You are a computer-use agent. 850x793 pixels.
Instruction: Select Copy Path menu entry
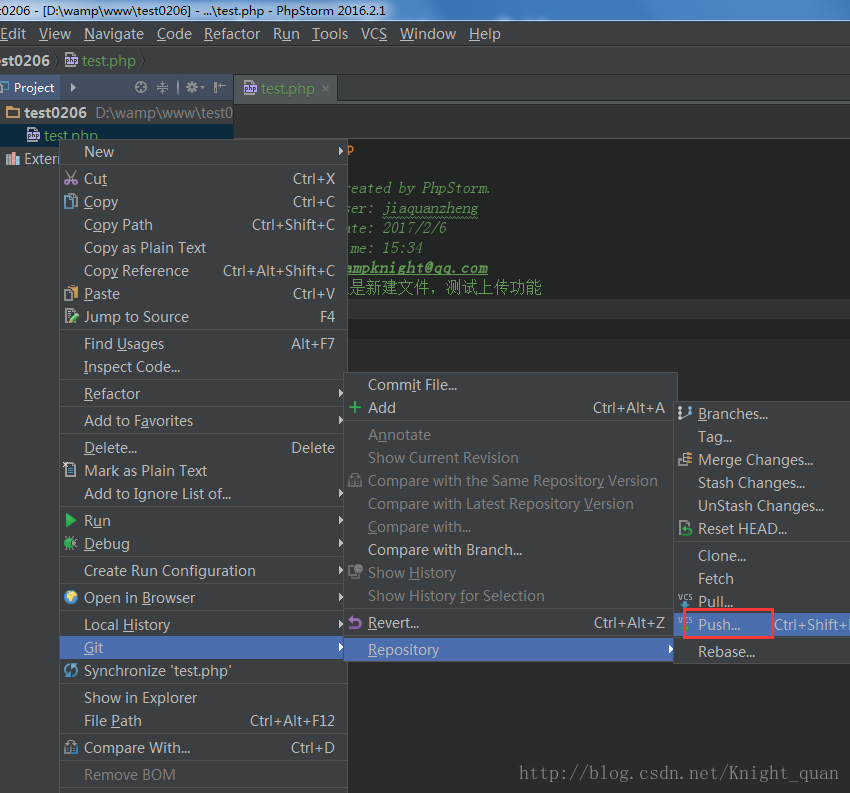click(x=203, y=224)
